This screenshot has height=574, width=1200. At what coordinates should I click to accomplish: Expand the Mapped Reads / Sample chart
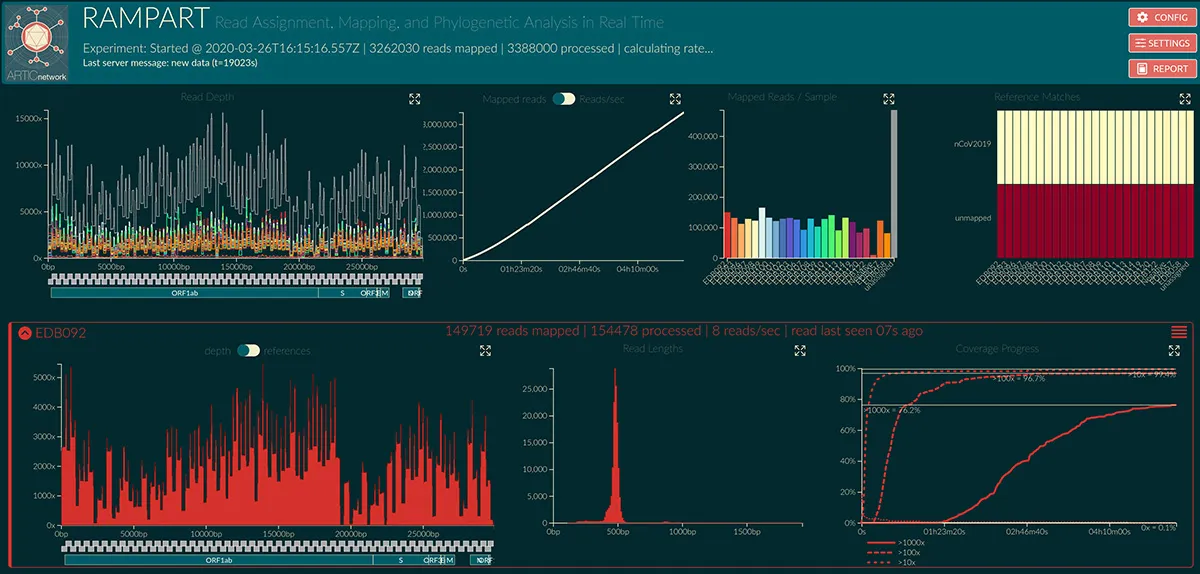tap(889, 99)
